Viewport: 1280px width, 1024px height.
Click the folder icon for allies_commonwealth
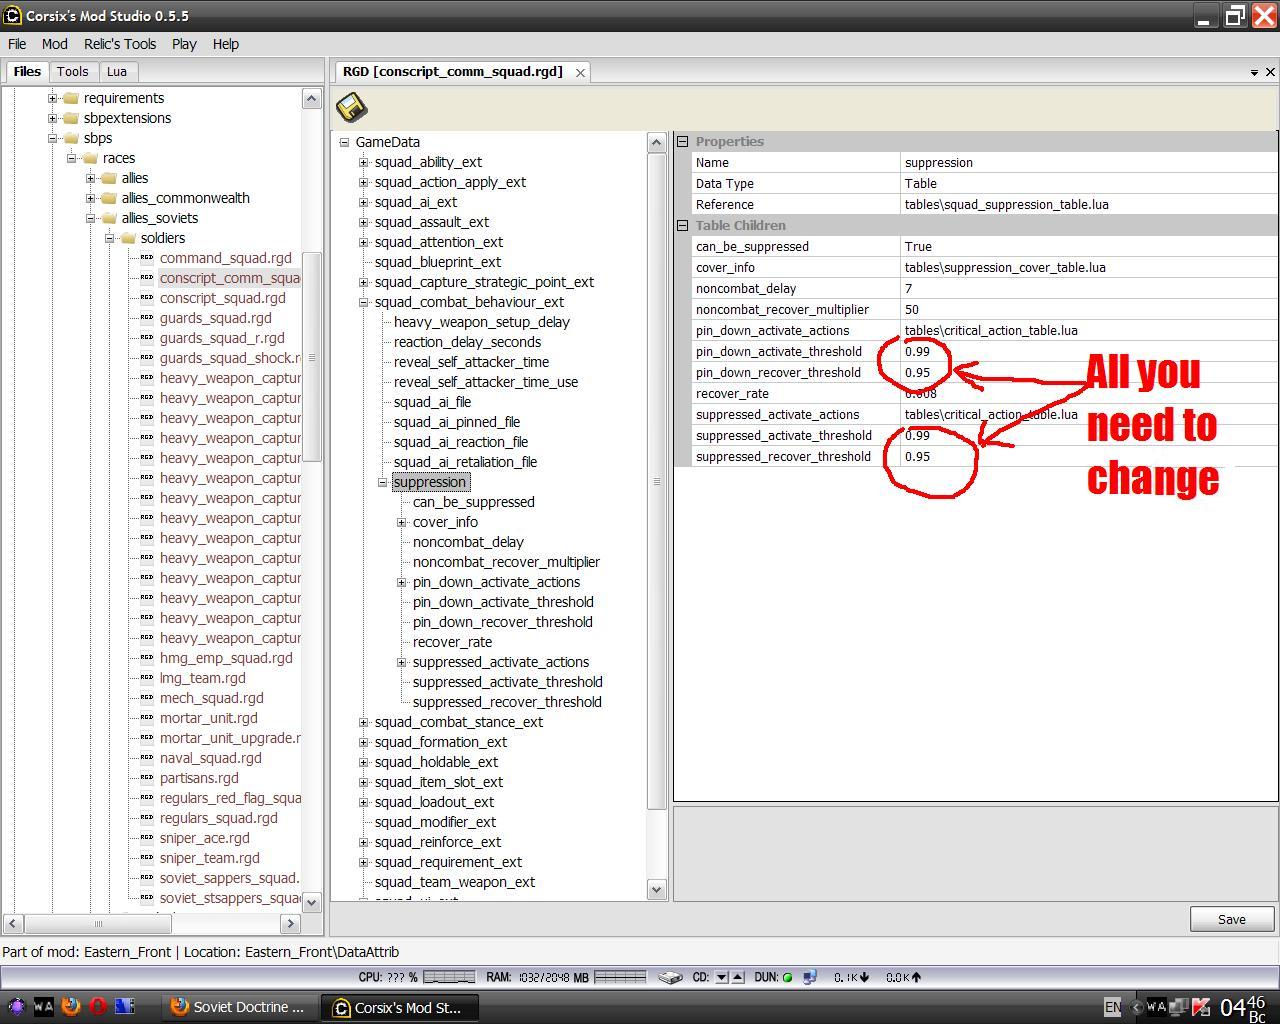click(109, 198)
